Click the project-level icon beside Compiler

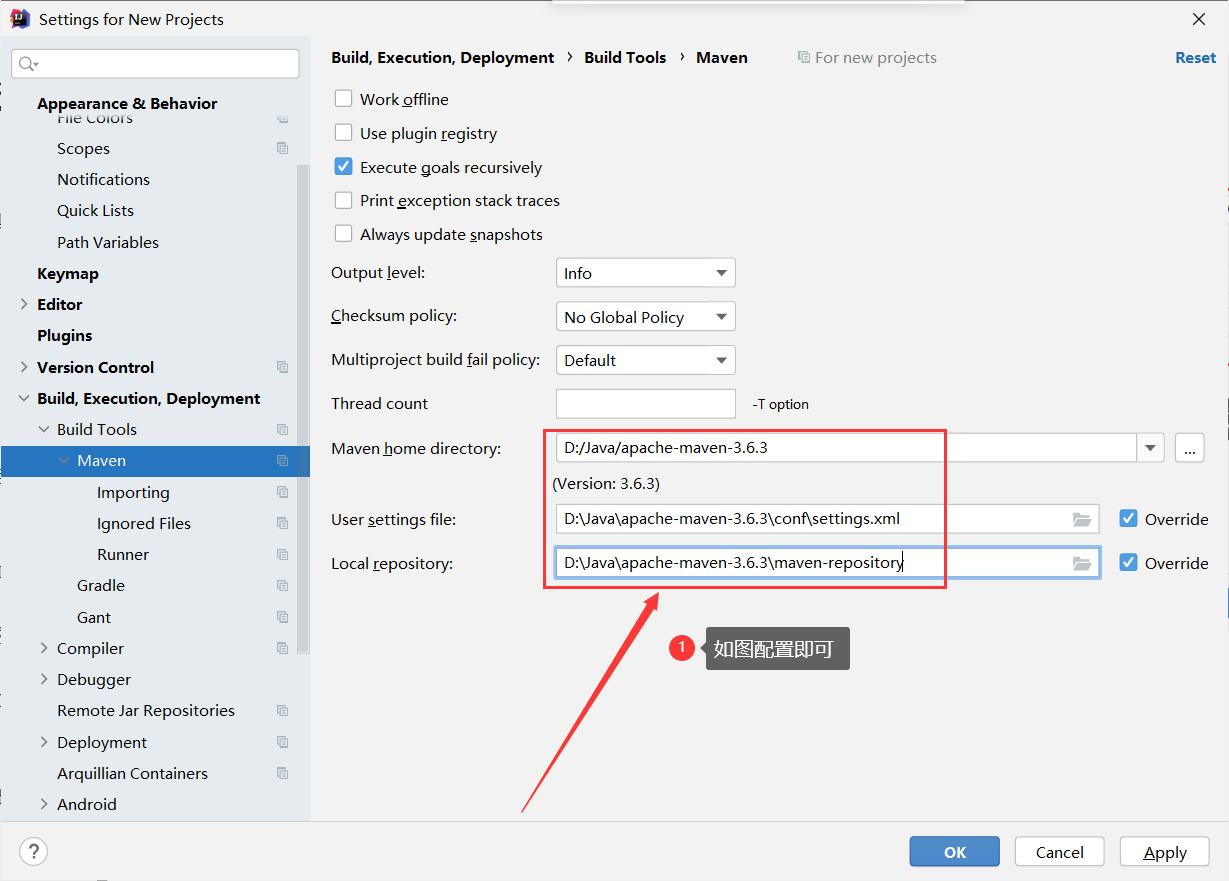(x=283, y=648)
